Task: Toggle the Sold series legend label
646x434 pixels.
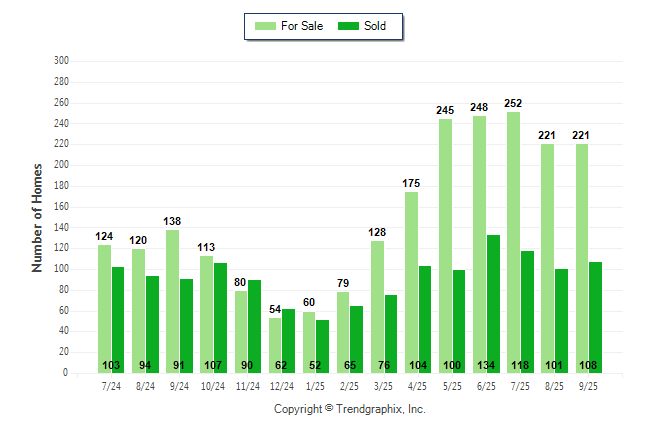Action: tap(375, 26)
